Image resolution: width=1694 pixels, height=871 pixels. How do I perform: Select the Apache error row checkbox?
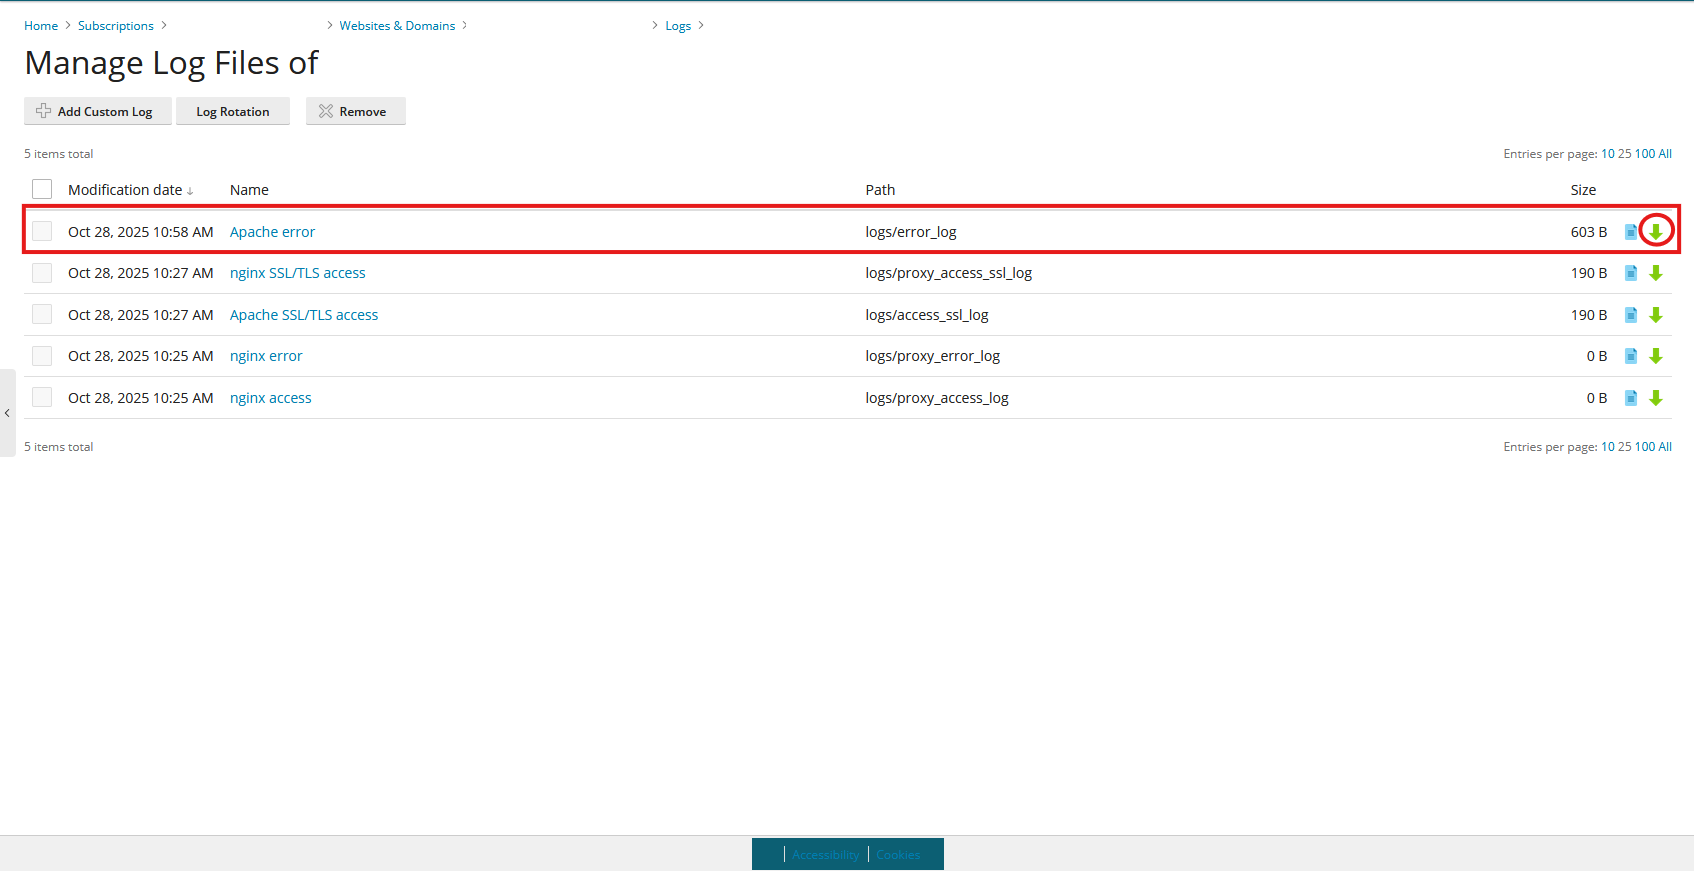coord(42,231)
